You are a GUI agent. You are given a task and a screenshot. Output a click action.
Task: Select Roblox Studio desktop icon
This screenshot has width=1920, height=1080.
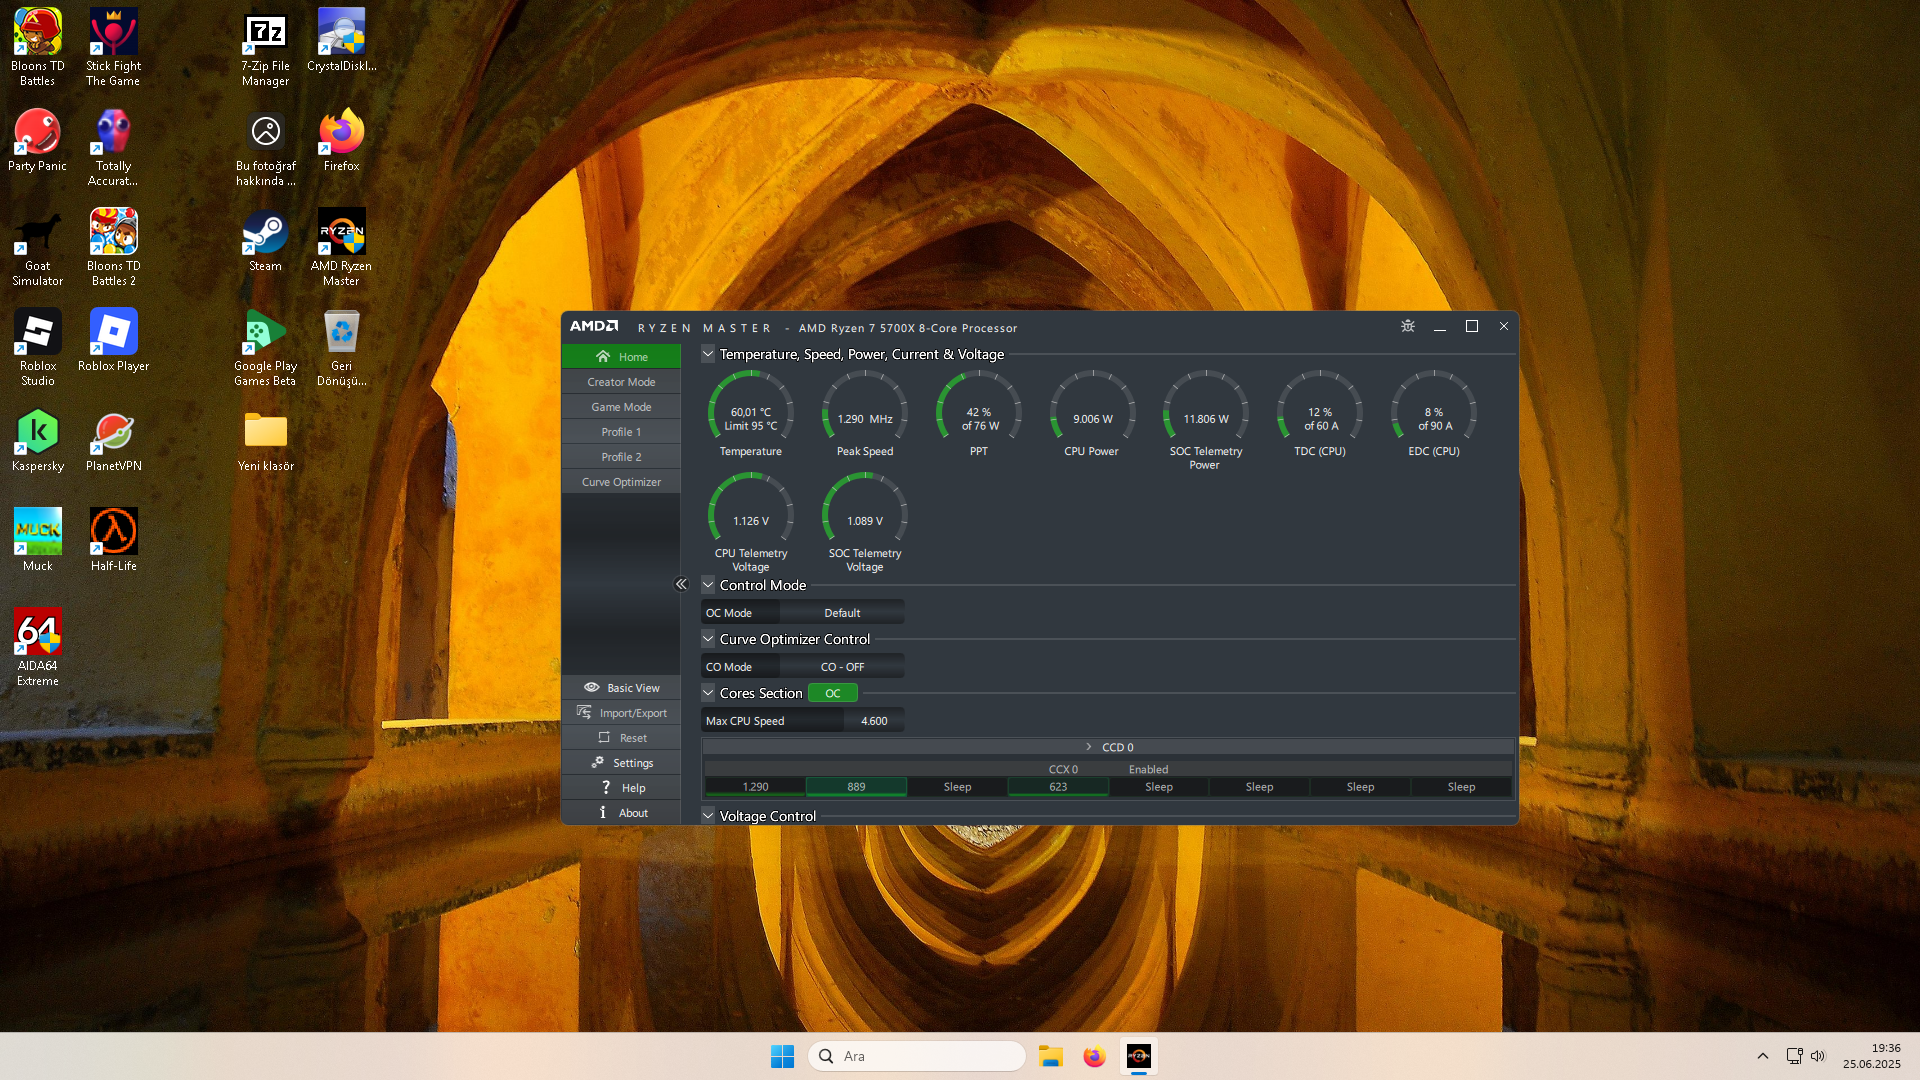click(38, 347)
